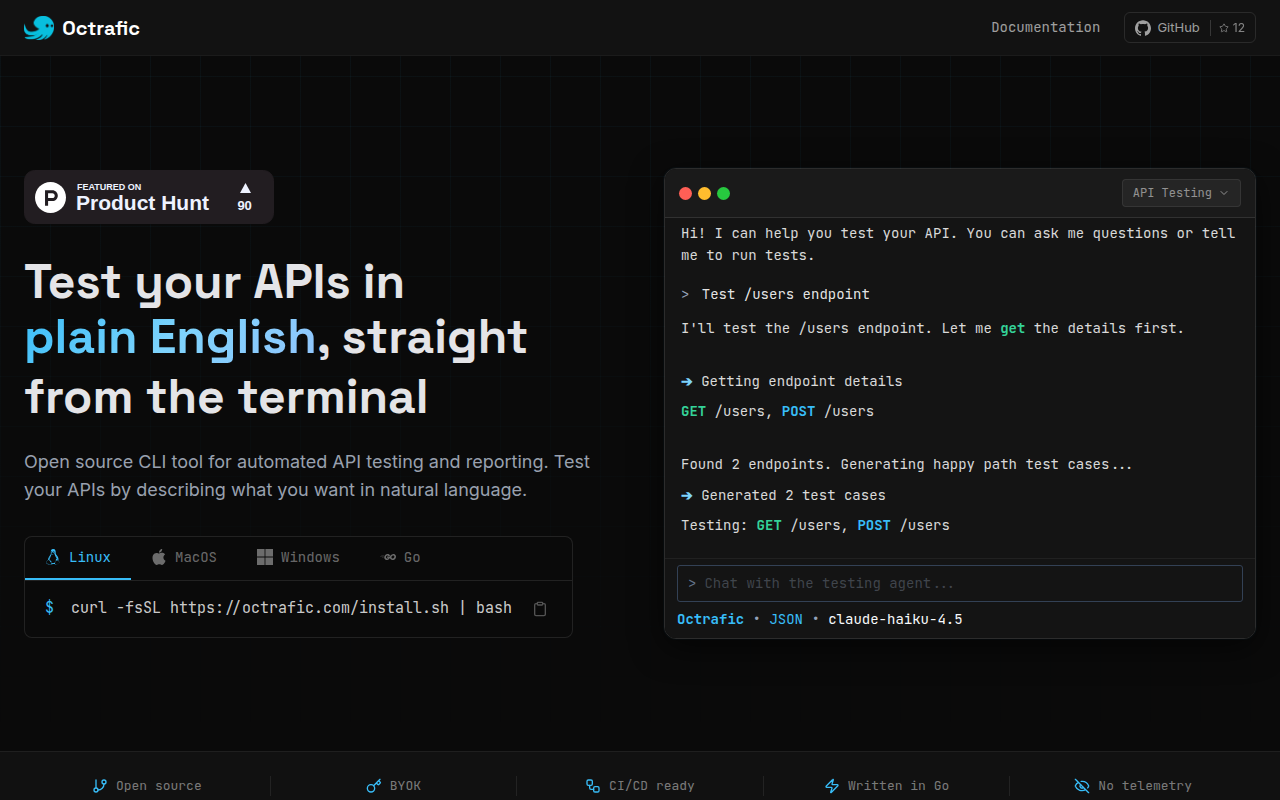Click the Go language icon
This screenshot has height=800, width=1280.
(389, 557)
